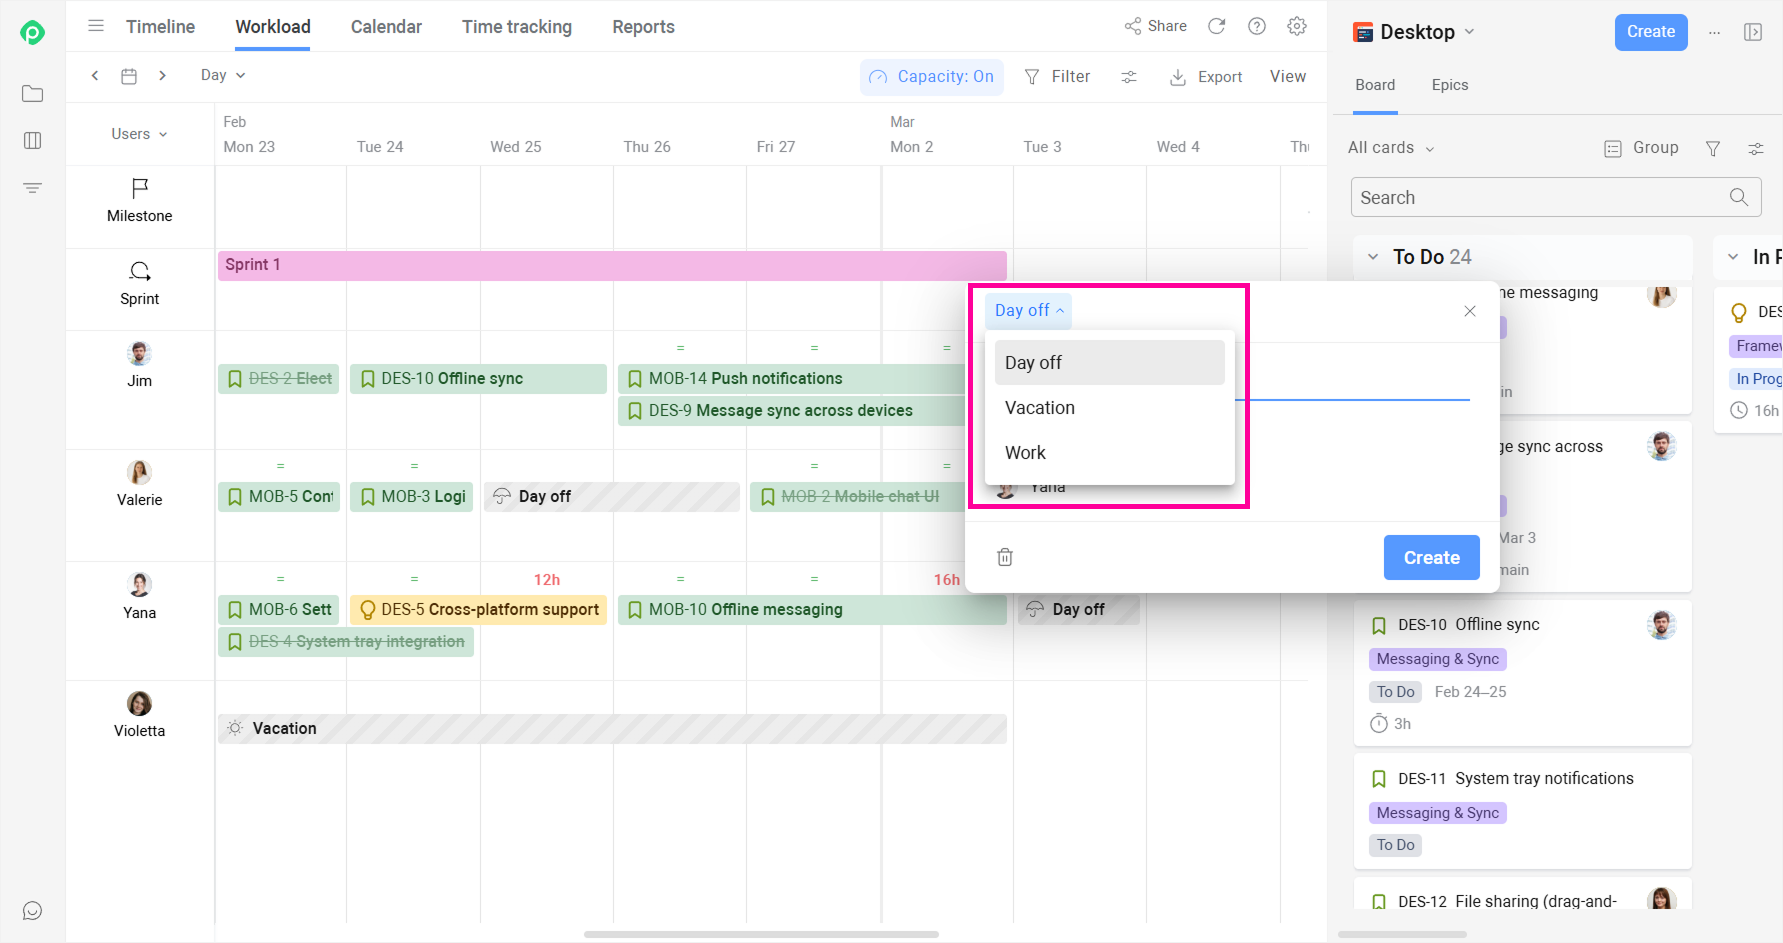Open the Users grouping dropdown

(x=139, y=134)
